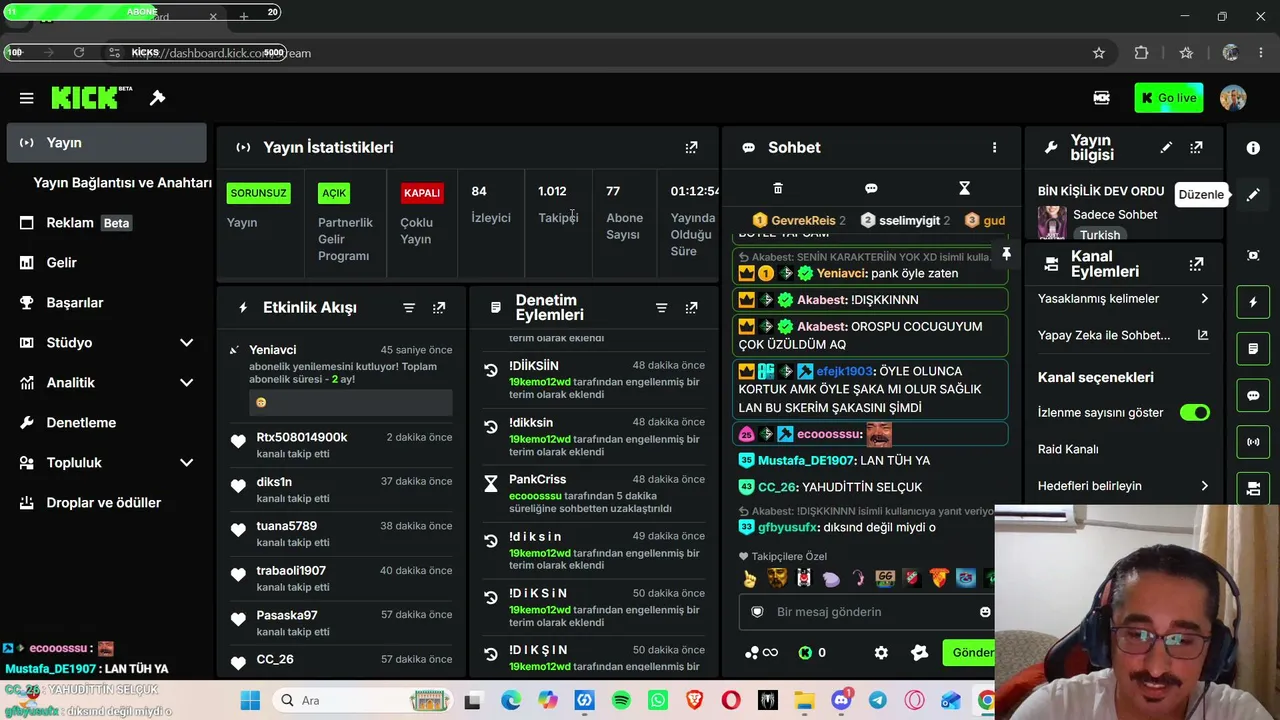Click Mustafa_DE1907 username in chat
Viewport: 1280px width, 720px height.
click(x=806, y=461)
